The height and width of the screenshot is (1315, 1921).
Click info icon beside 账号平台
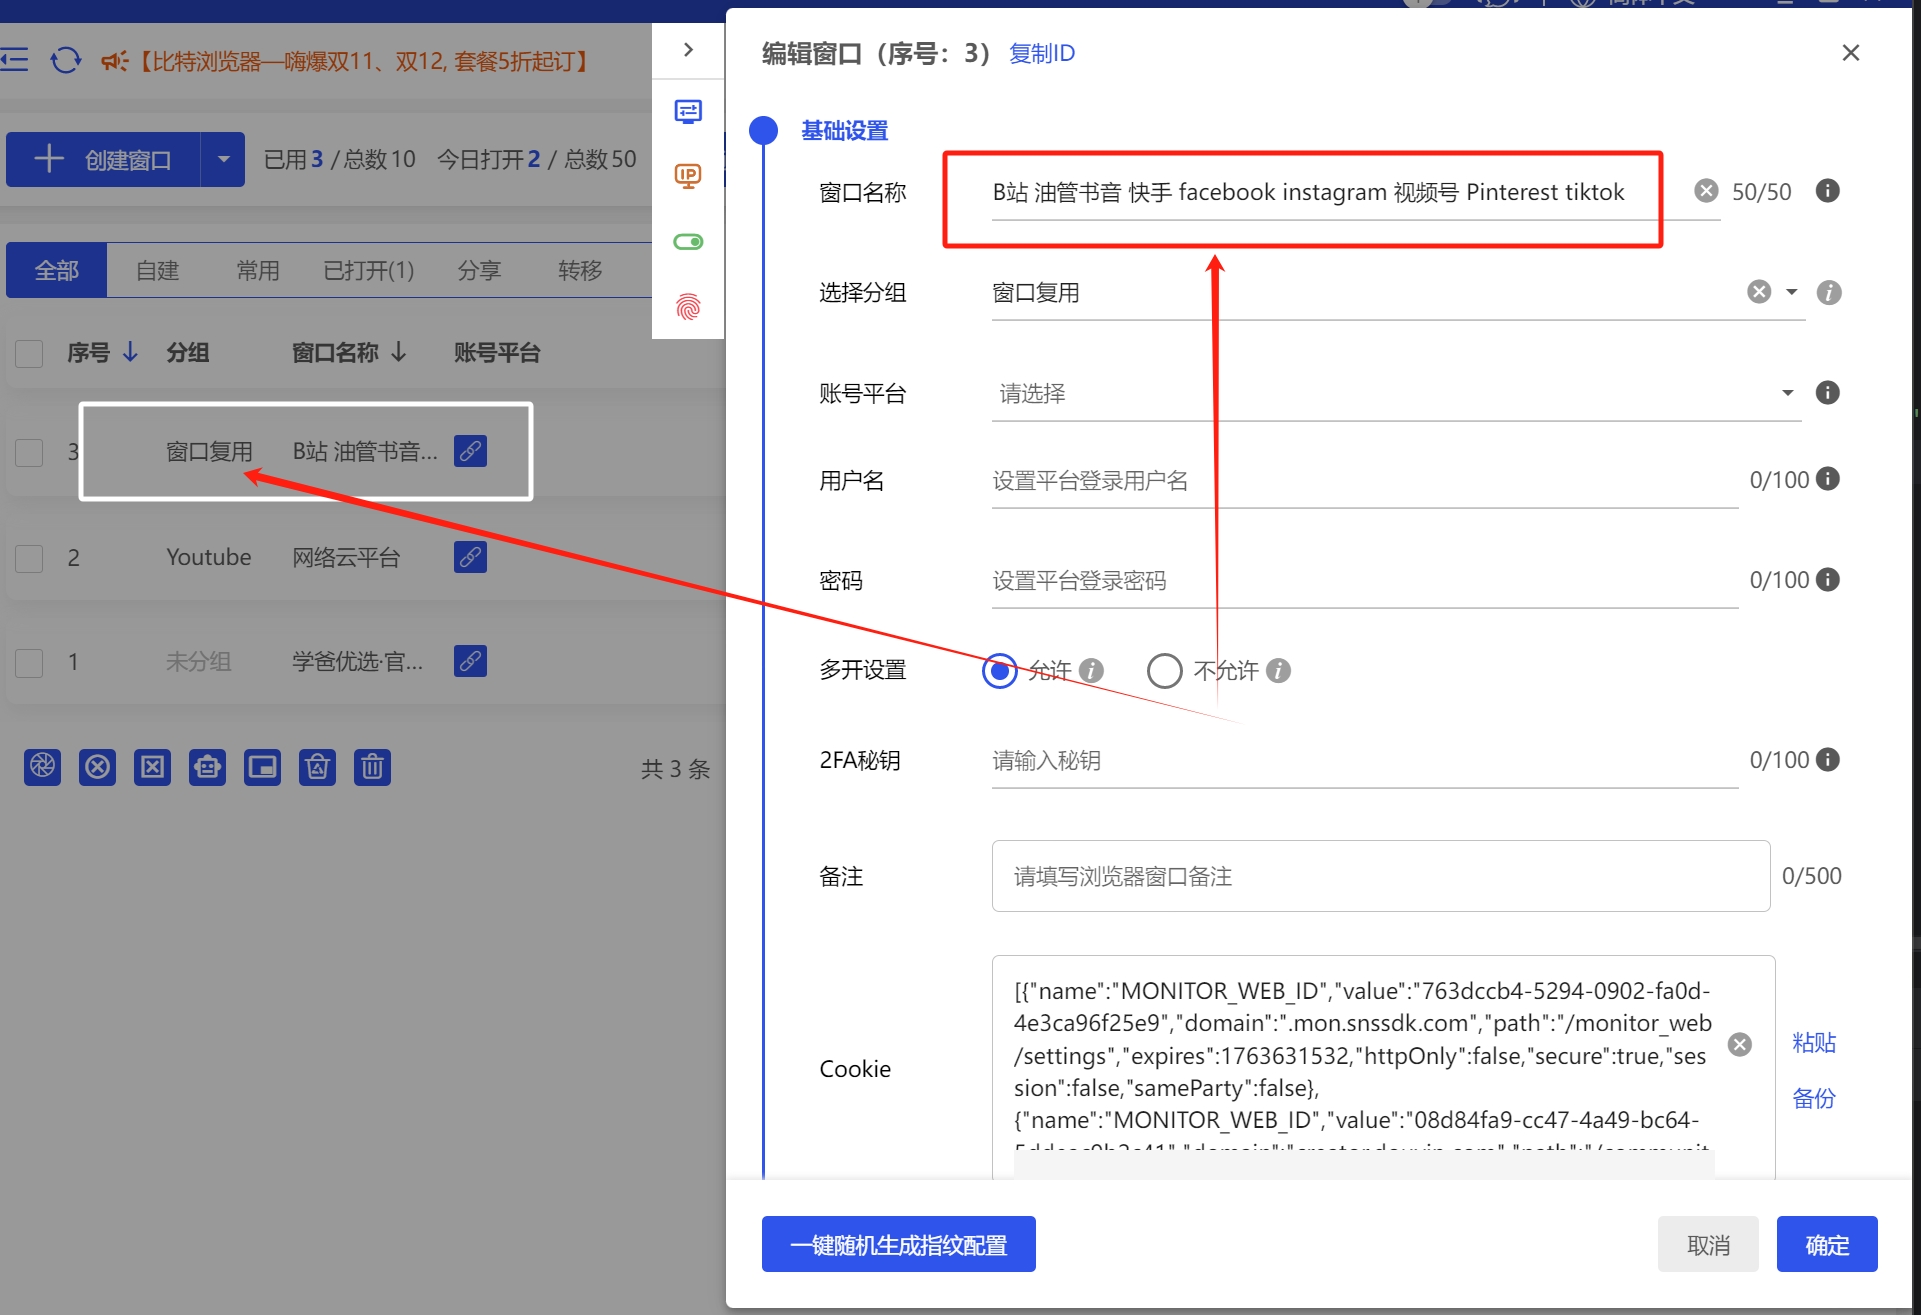coord(1827,392)
